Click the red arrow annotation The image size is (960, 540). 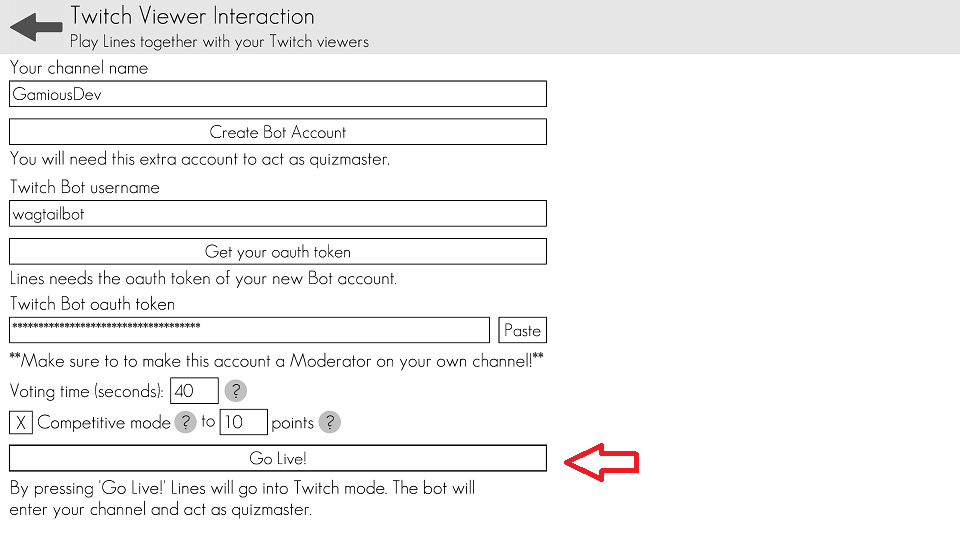coord(602,462)
